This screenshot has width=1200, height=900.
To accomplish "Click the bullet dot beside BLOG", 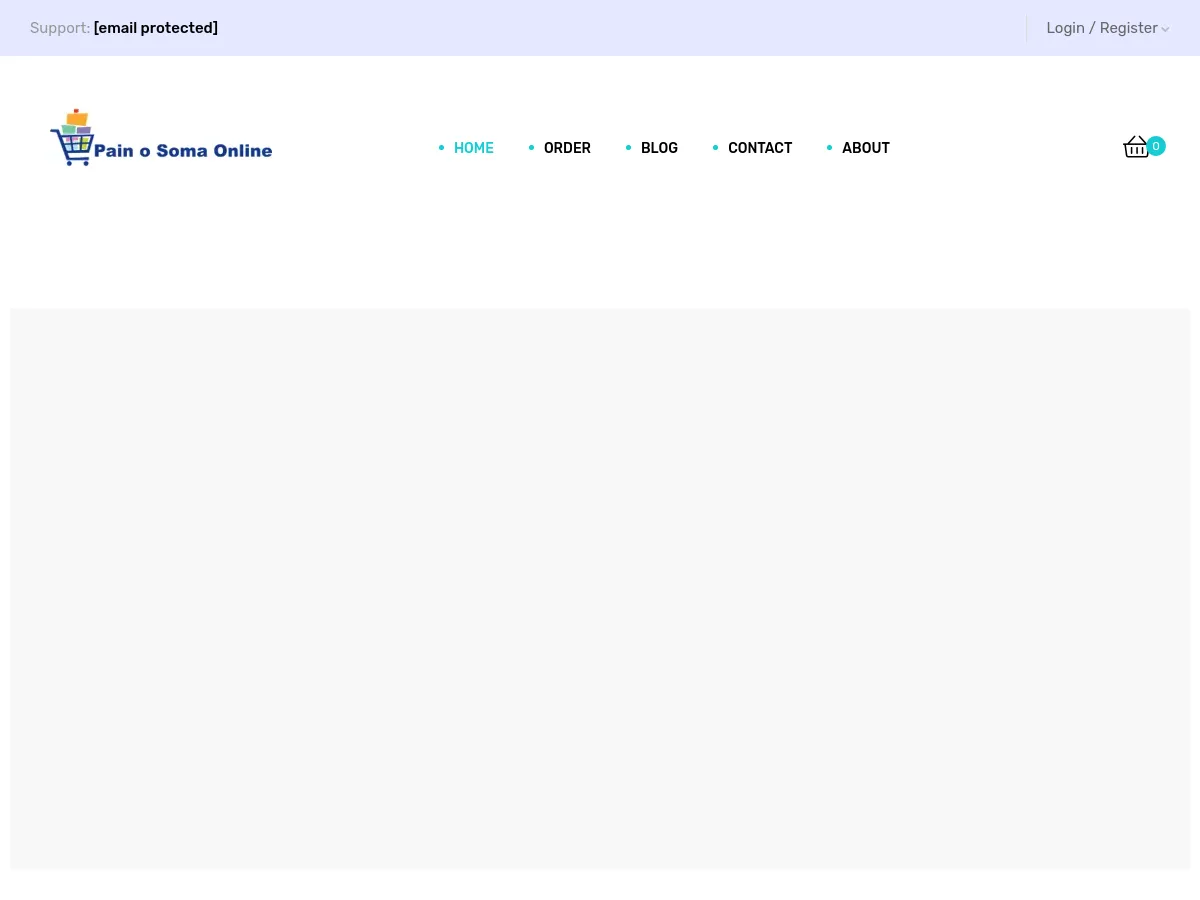I will click(x=628, y=147).
